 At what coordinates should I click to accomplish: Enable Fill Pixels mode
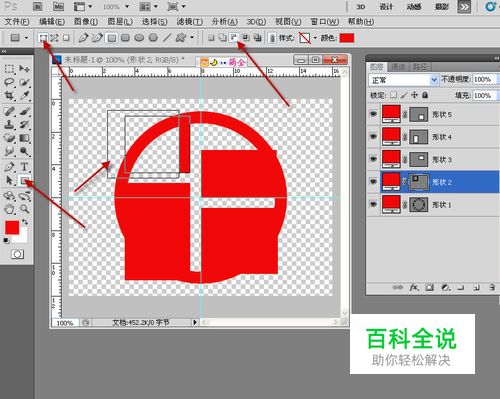click(66, 38)
